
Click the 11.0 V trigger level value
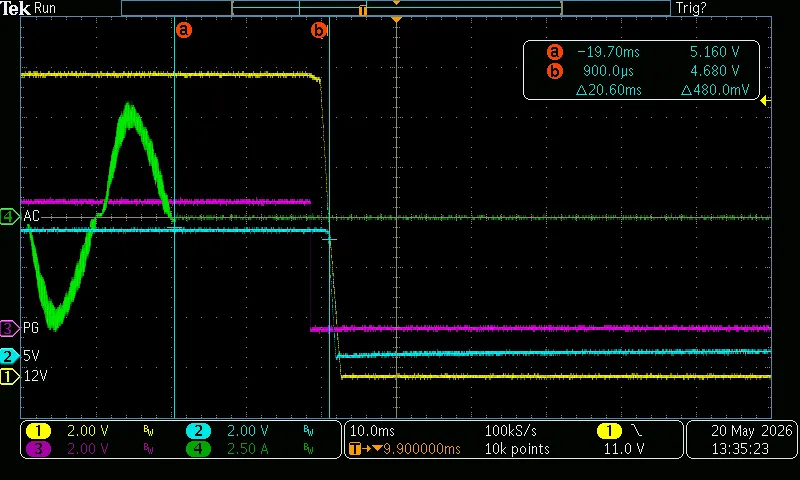pos(623,449)
